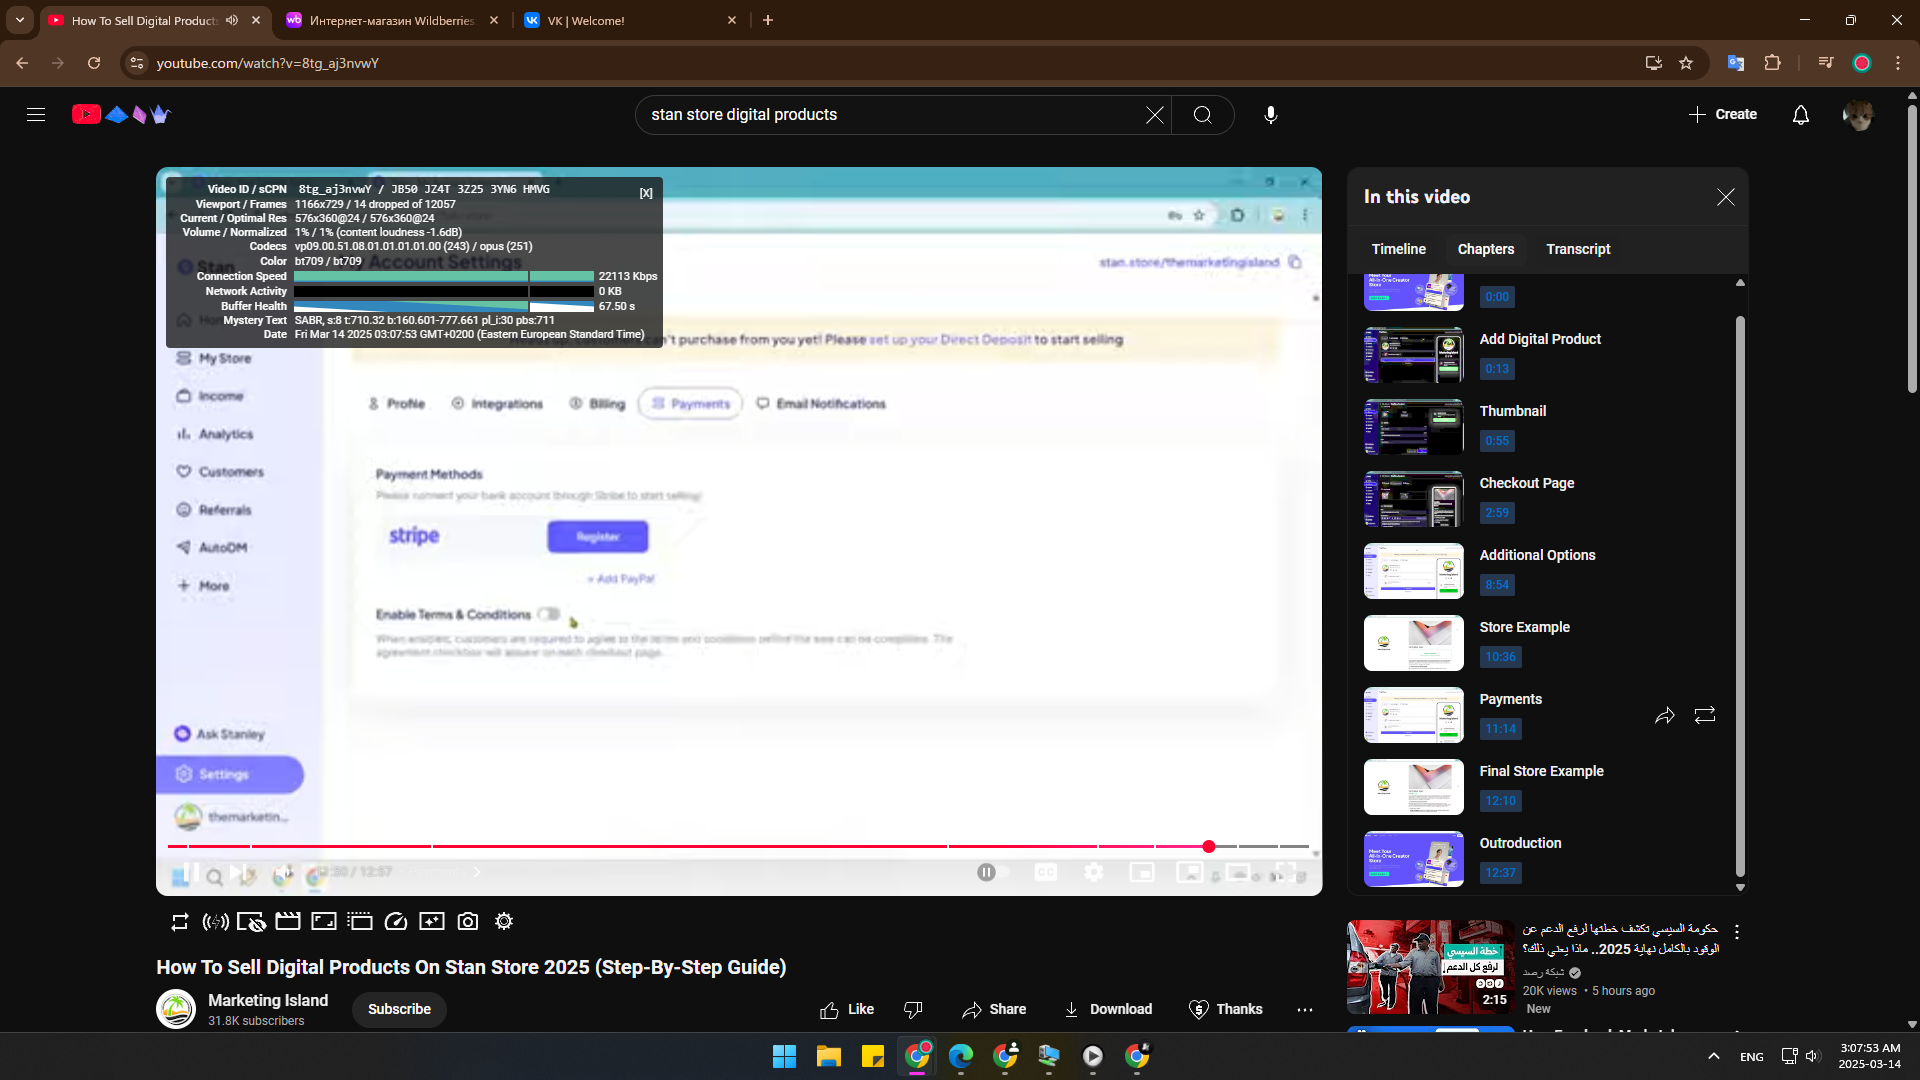Open the YouTube guide hamburger menu
Screen dimensions: 1920x1080
36,115
